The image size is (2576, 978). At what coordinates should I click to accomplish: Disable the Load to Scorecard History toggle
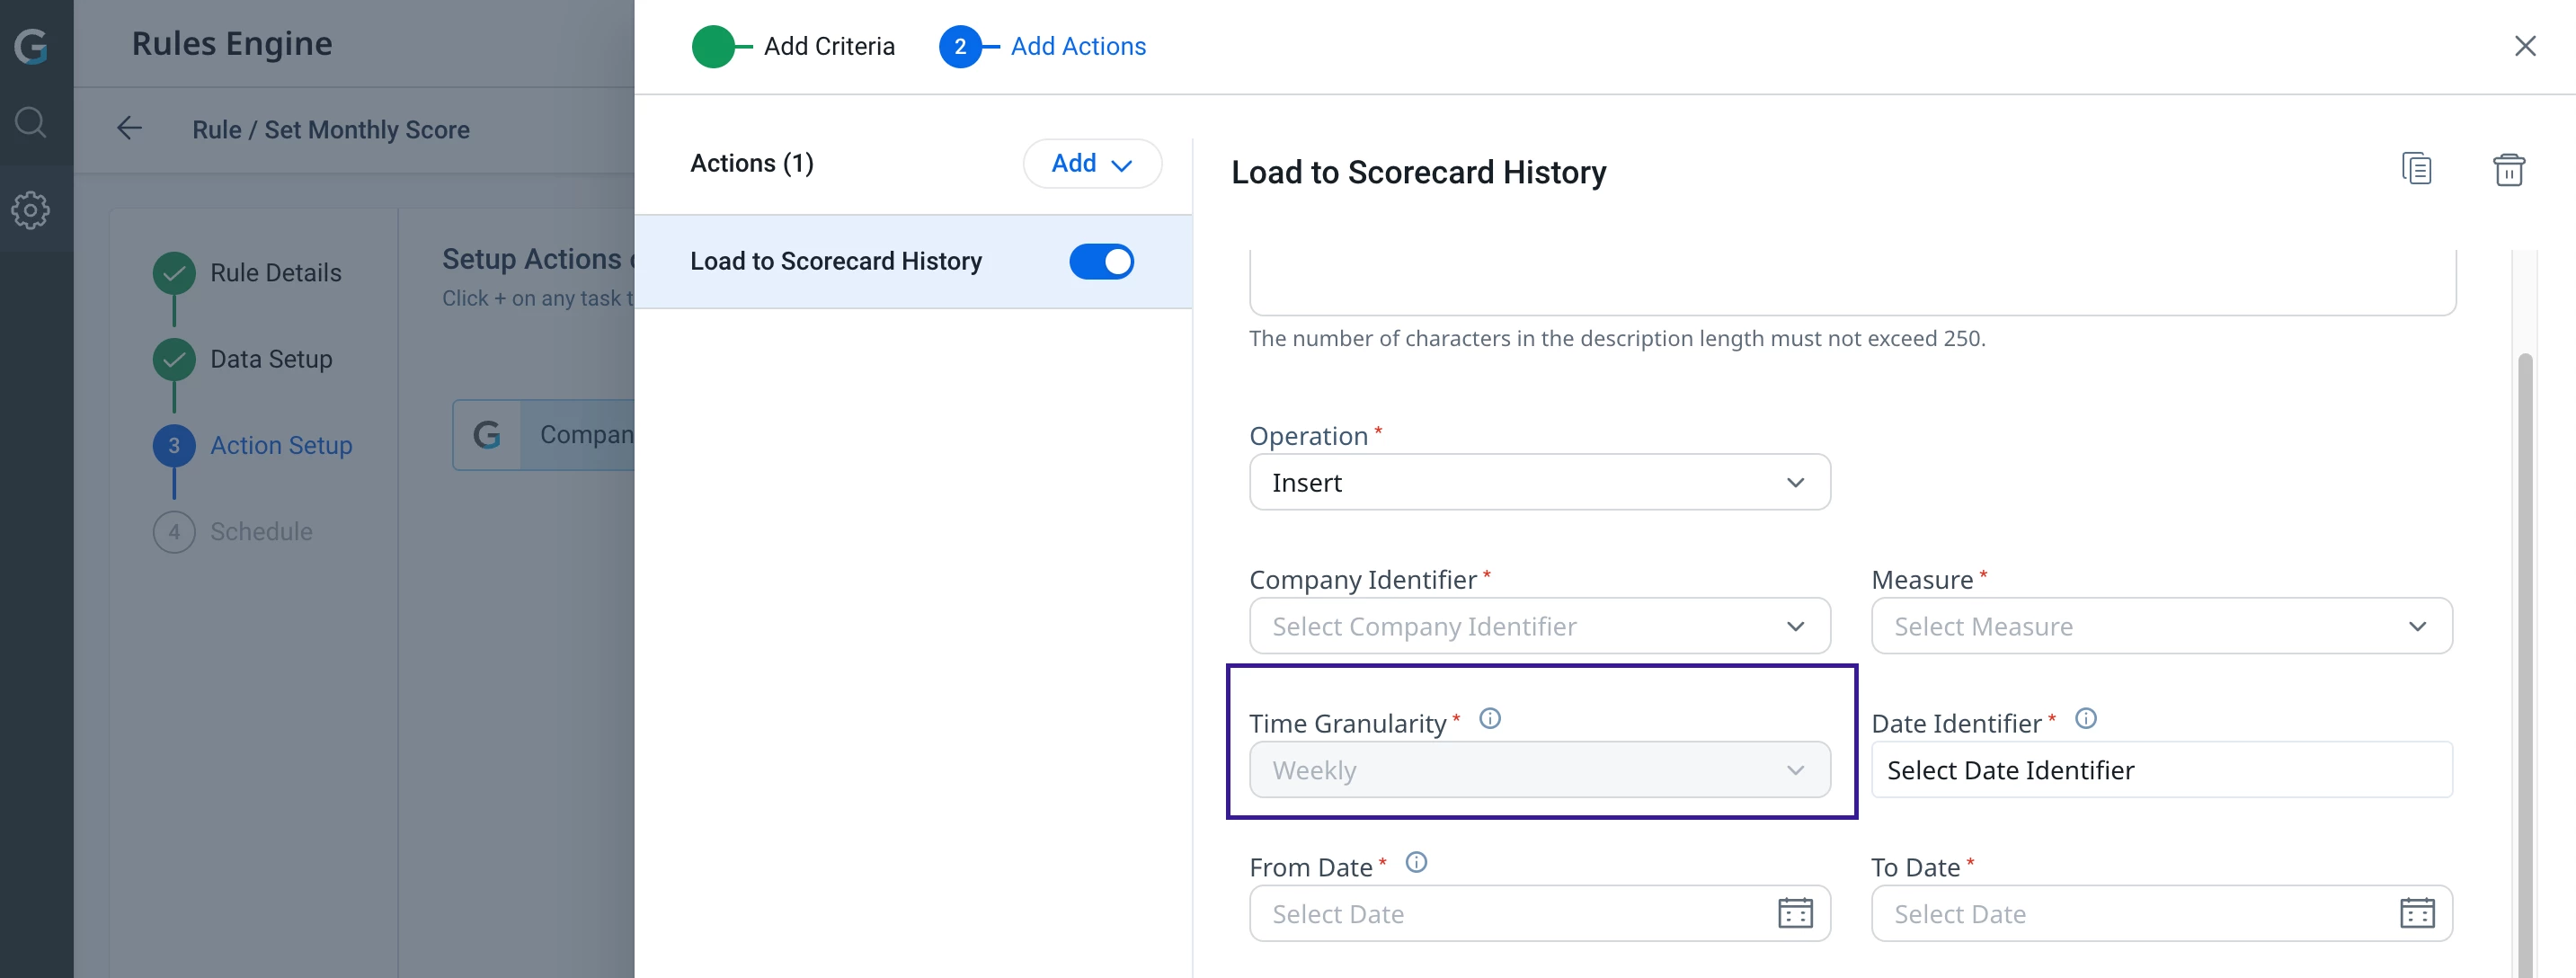coord(1101,262)
